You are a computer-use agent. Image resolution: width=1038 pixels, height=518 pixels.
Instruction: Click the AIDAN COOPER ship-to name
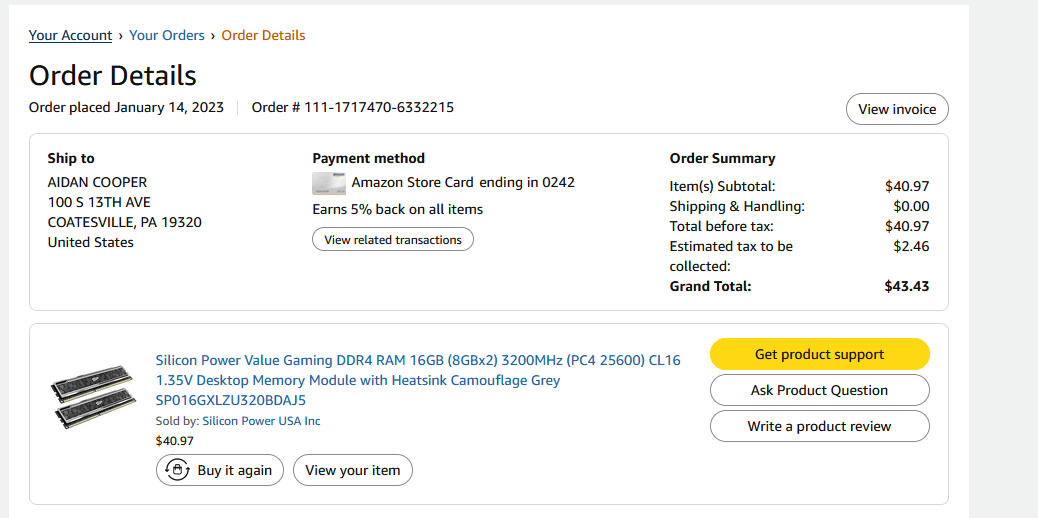coord(97,182)
